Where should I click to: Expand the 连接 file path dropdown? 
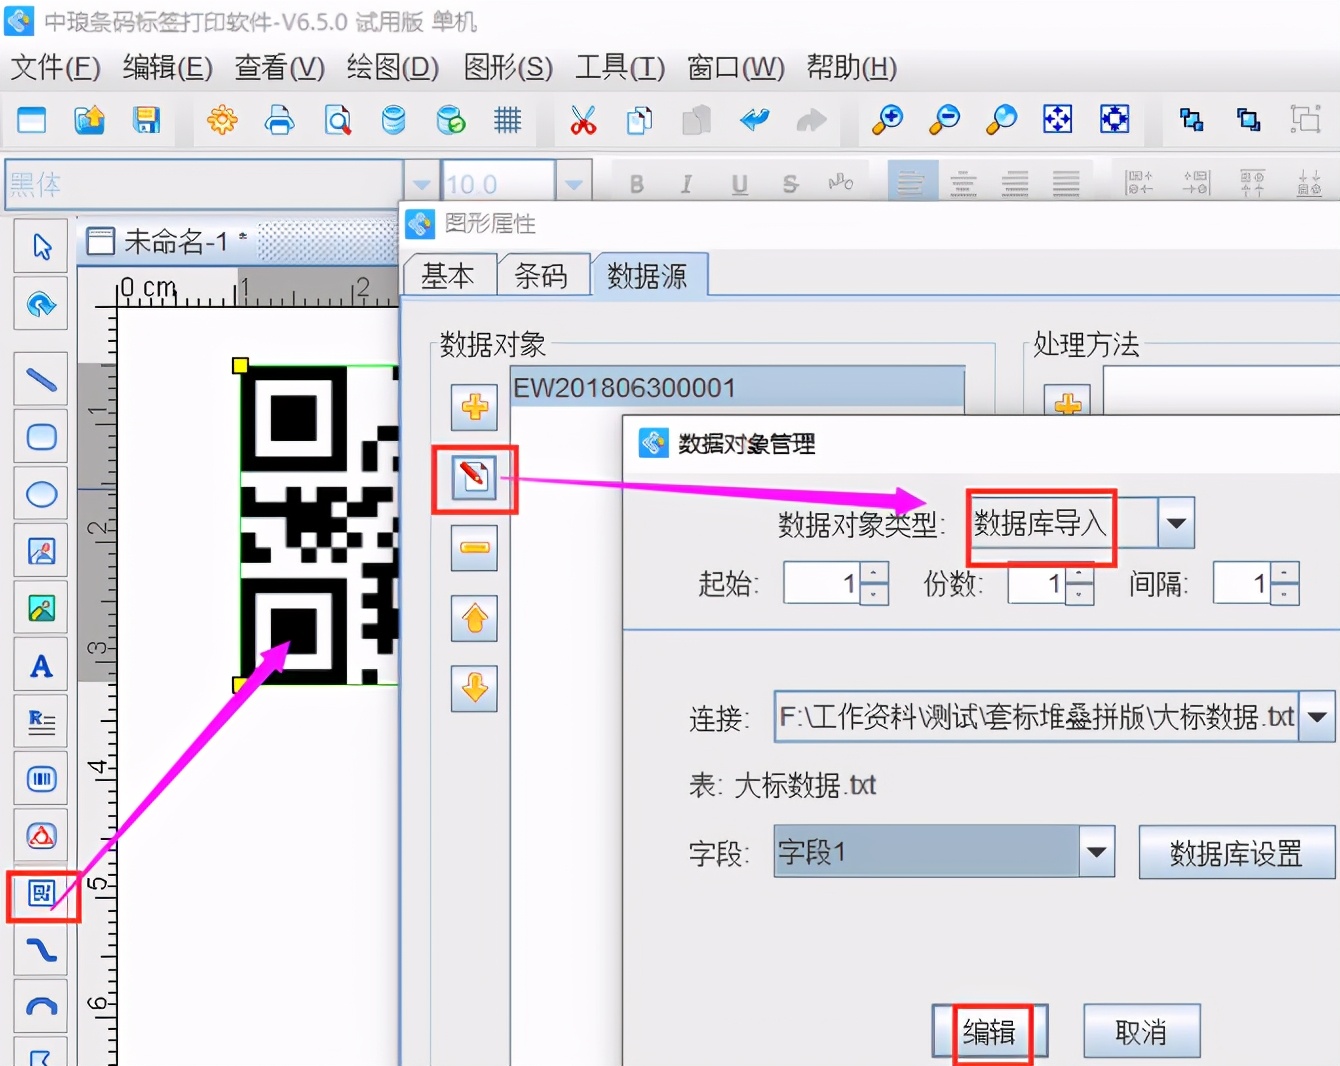point(1317,717)
